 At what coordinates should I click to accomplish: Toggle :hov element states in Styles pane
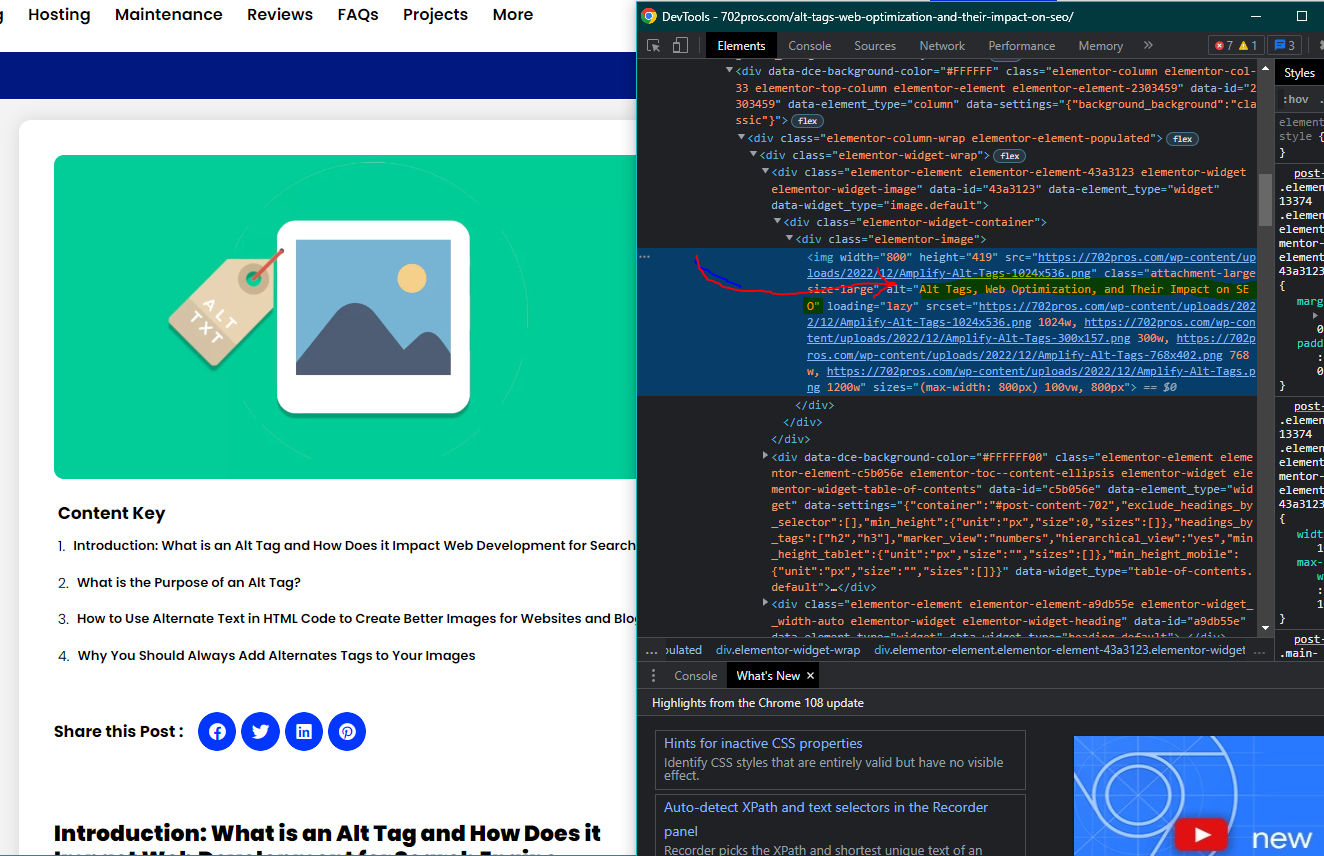click(x=1297, y=98)
